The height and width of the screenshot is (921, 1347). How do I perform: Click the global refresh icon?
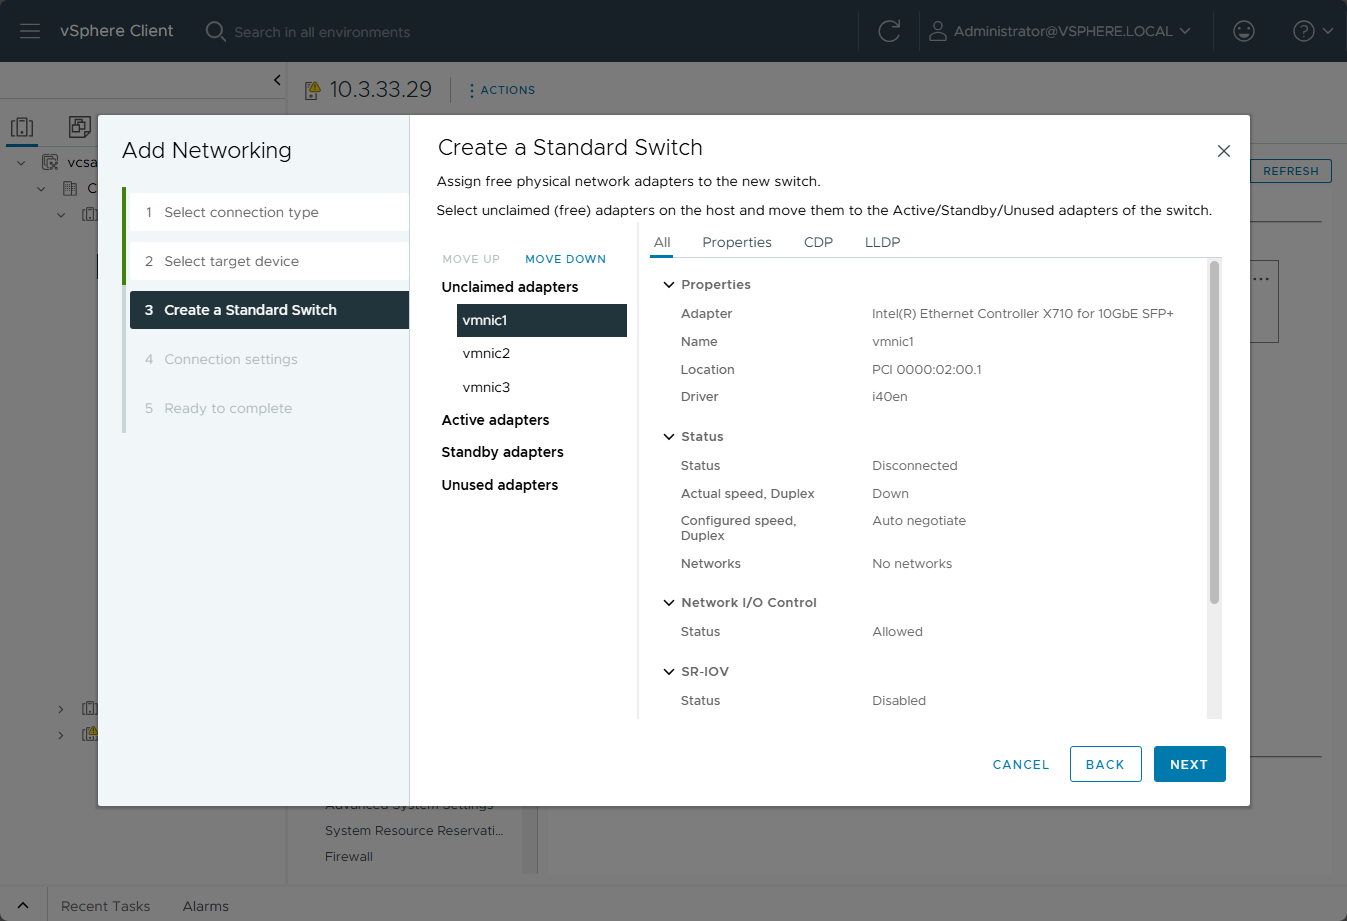(x=889, y=31)
